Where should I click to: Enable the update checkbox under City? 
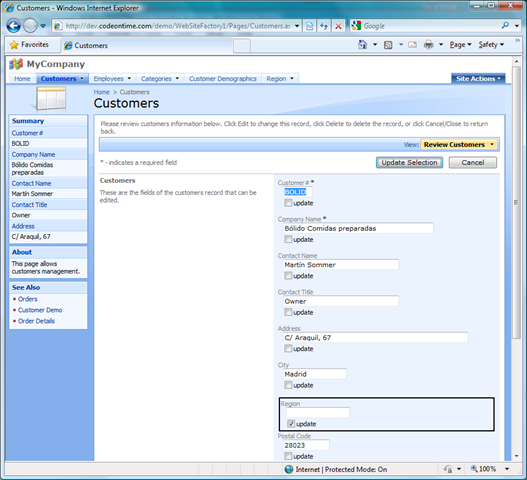pyautogui.click(x=288, y=385)
